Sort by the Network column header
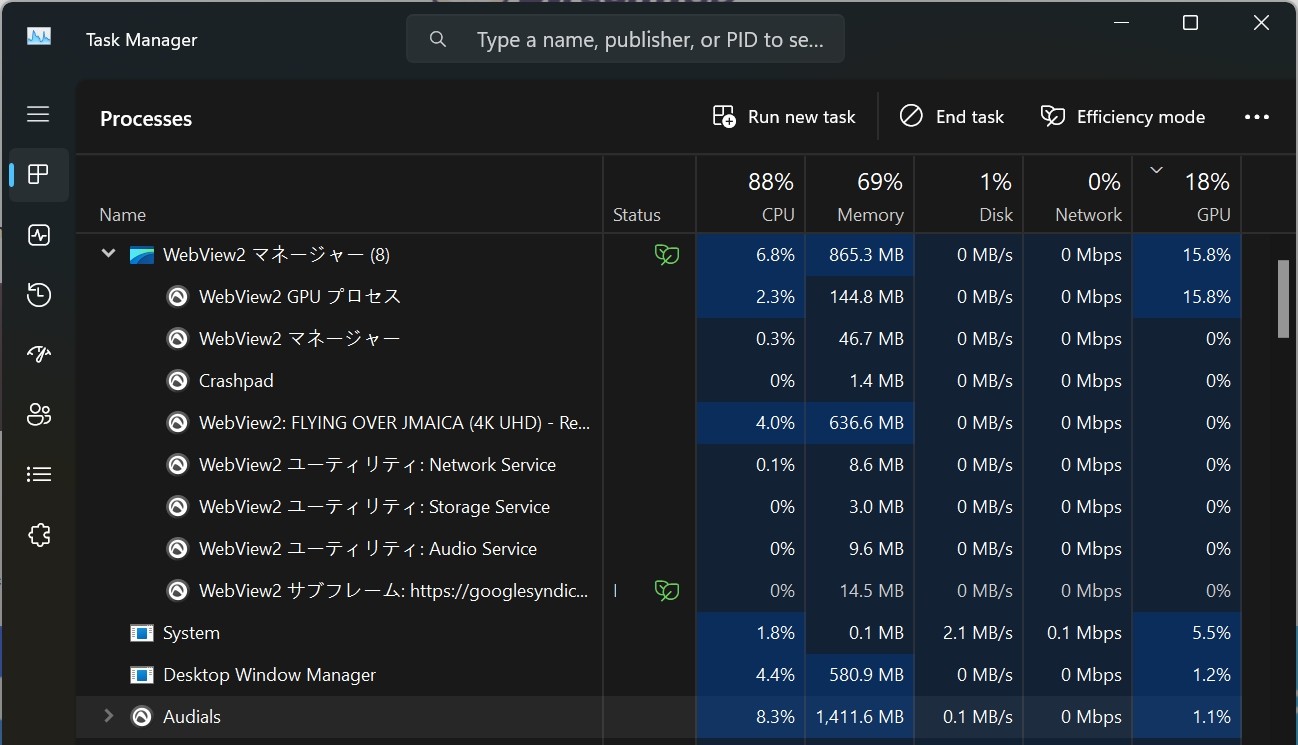Screen dimensions: 1298x745 [x=1078, y=195]
